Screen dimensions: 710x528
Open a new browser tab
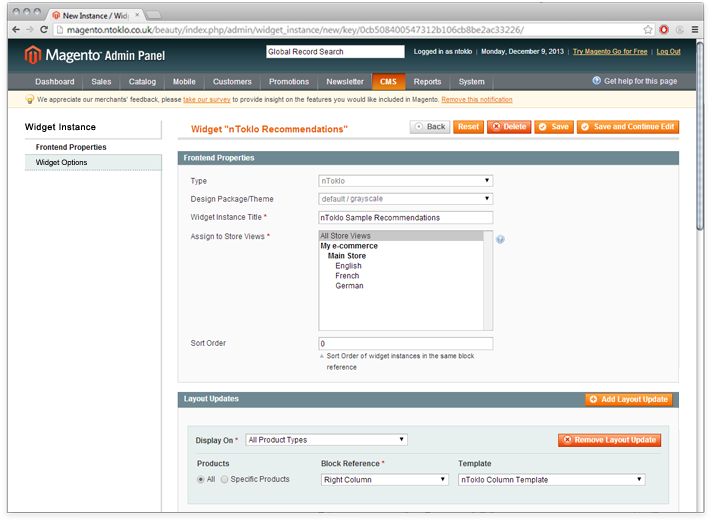point(154,15)
